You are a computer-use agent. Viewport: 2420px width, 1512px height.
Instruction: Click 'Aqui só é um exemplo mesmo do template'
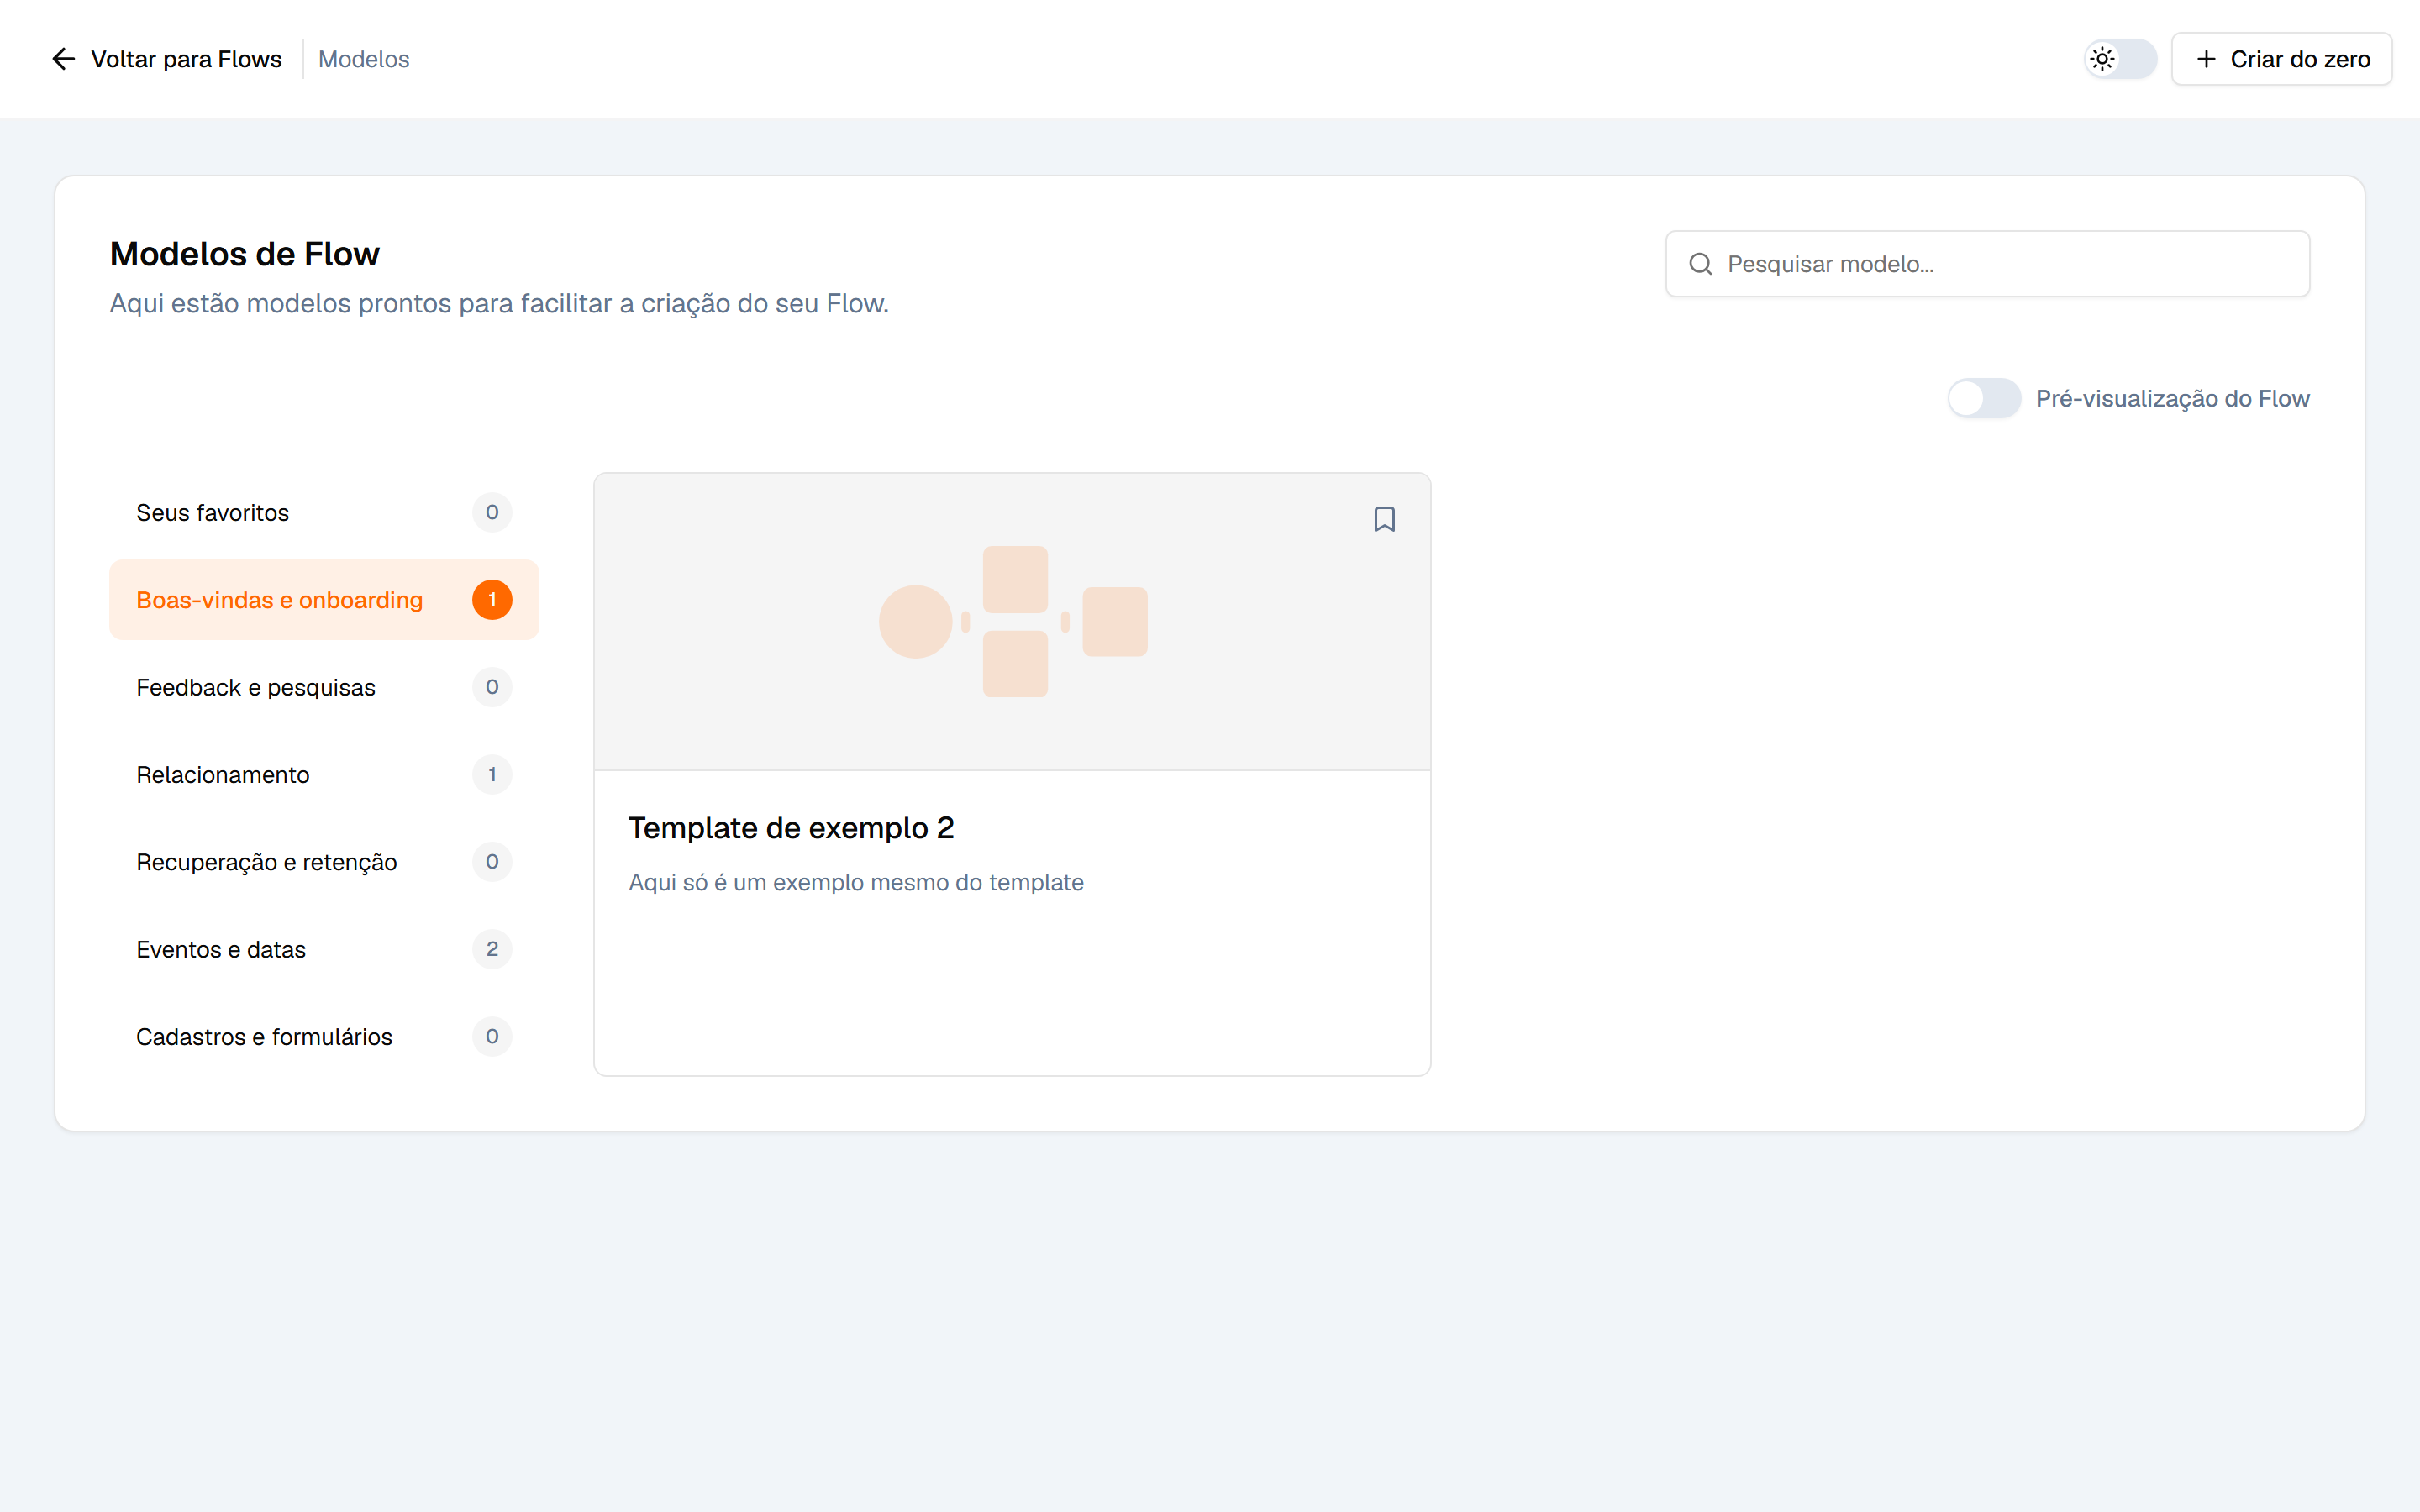[x=856, y=882]
